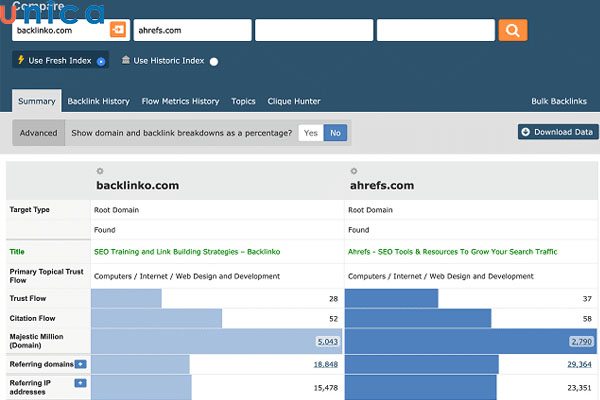Switch to the Flow Metrics History tab
The height and width of the screenshot is (400, 600).
tap(180, 101)
